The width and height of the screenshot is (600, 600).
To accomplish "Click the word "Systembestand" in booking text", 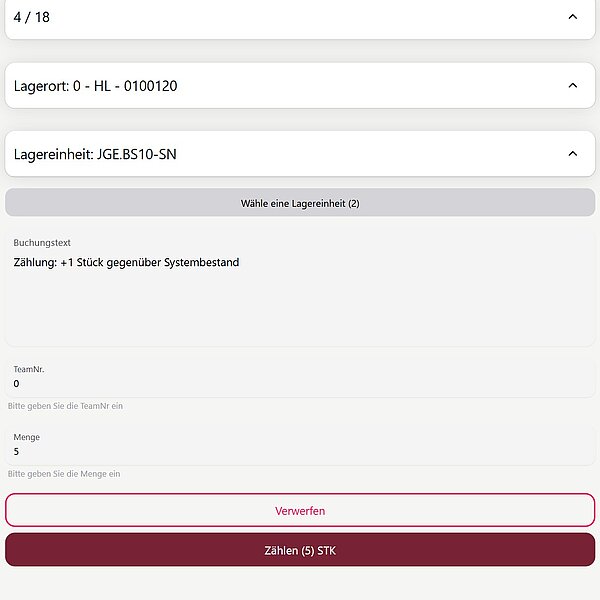I will click(198, 263).
